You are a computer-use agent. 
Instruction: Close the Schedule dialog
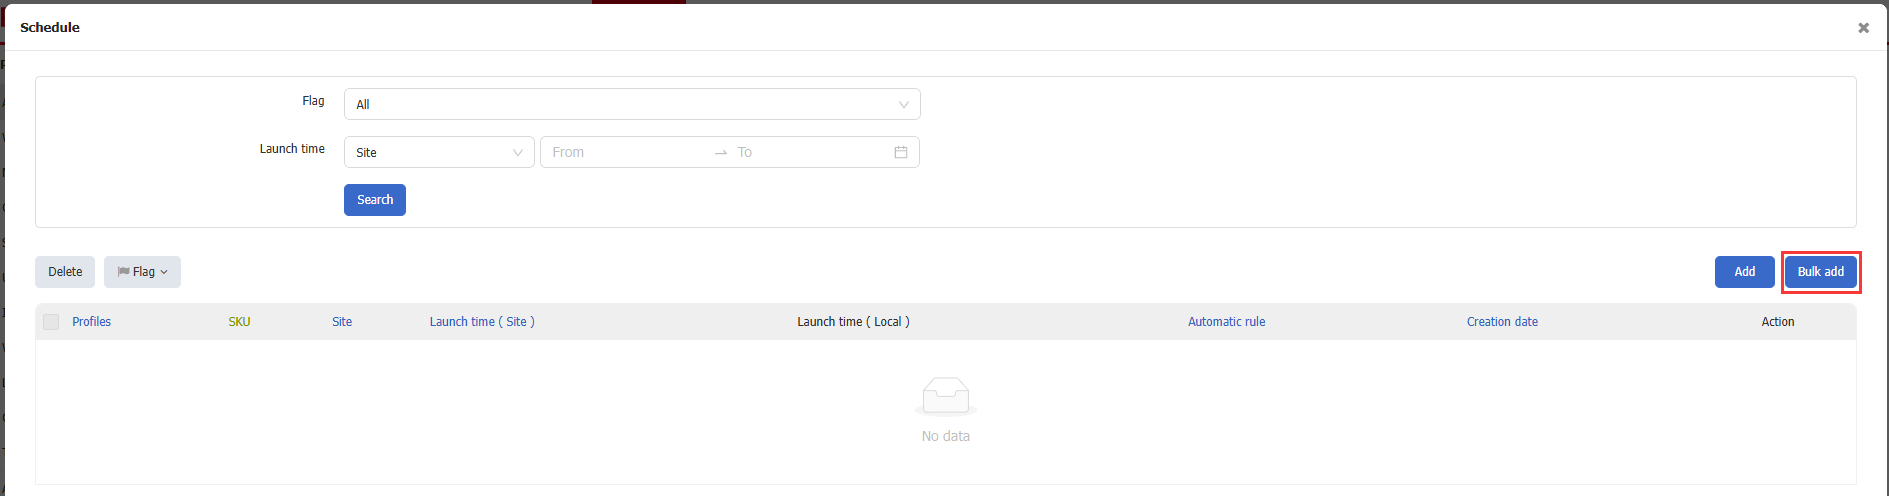(x=1863, y=28)
